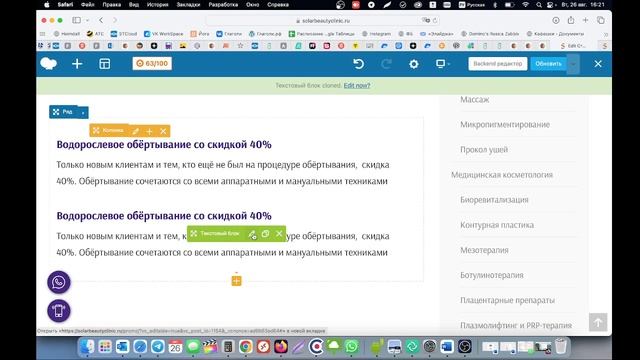The height and width of the screenshot is (360, 640).
Task: Open the Ботулинотерапия link
Action: tap(491, 275)
